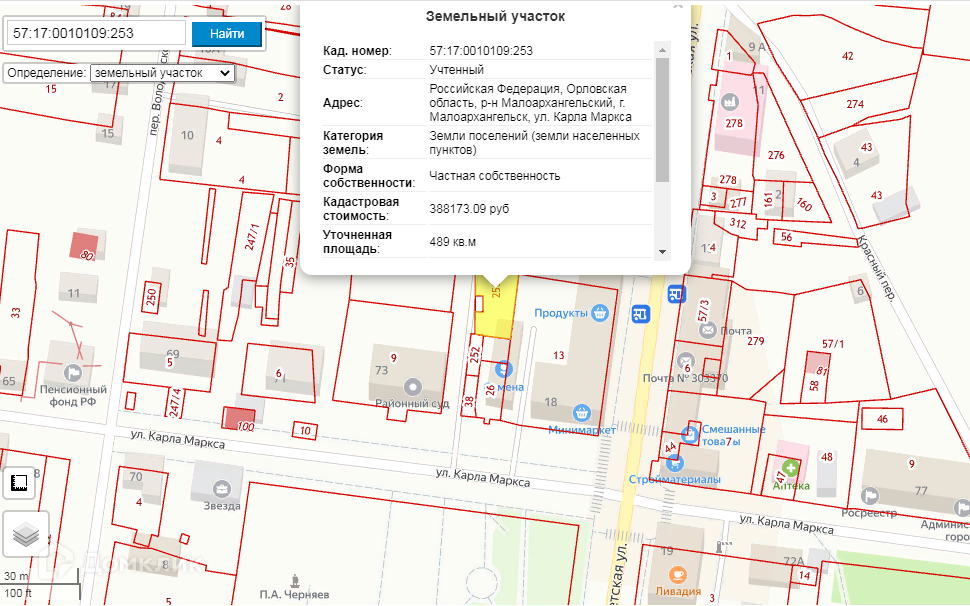Focus the cadastral number search field
Screen dimensions: 970x606
click(96, 33)
